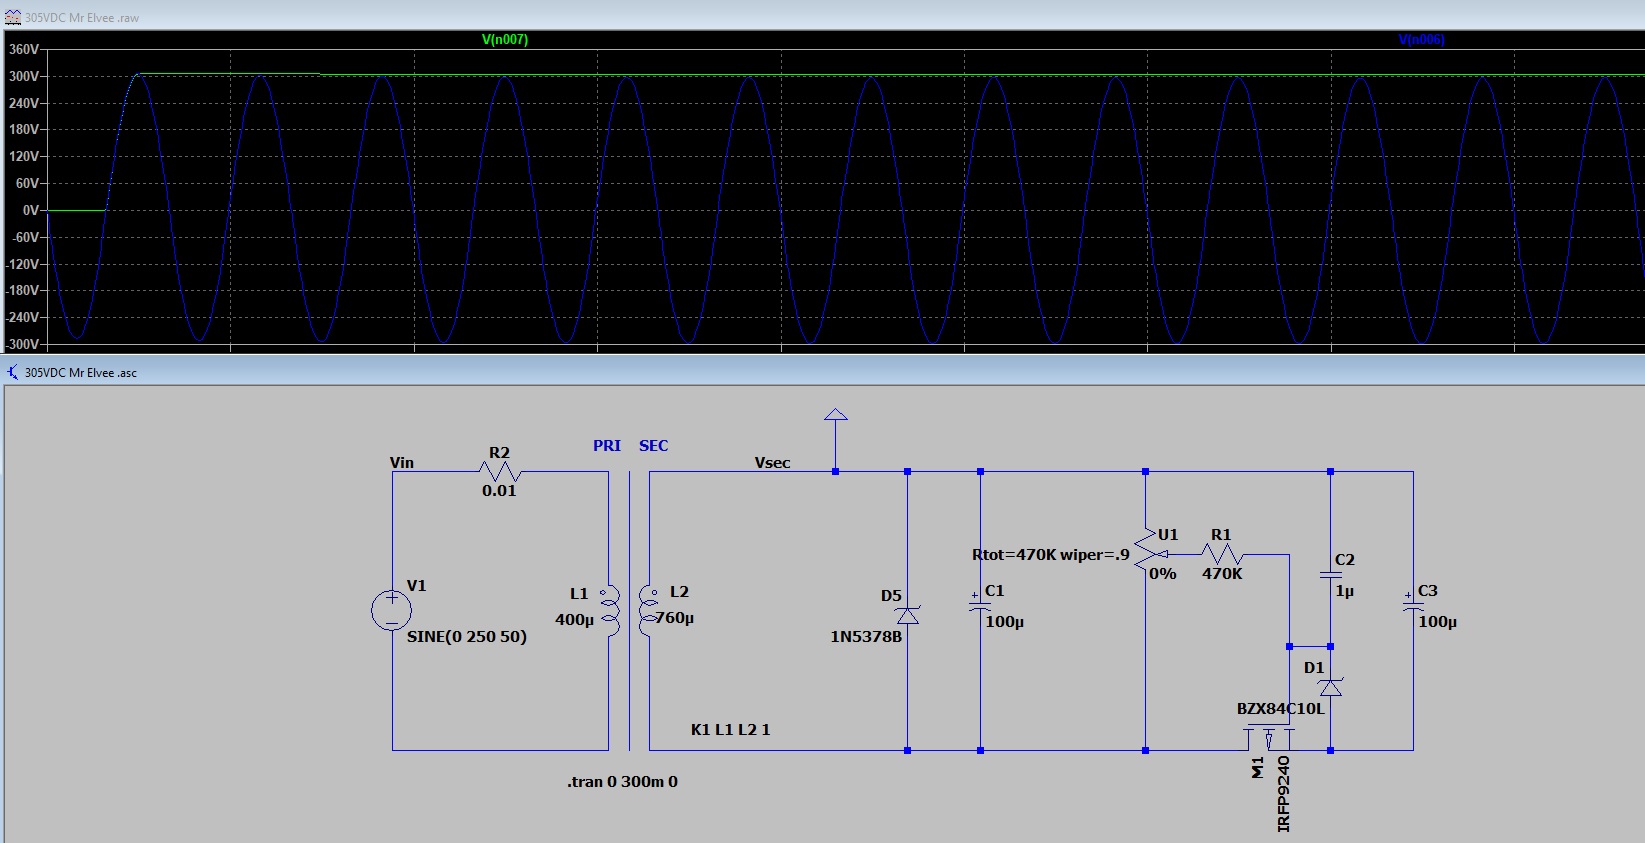The height and width of the screenshot is (843, 1645).
Task: Click the BZX84C10L diode model name
Action: tap(1280, 709)
